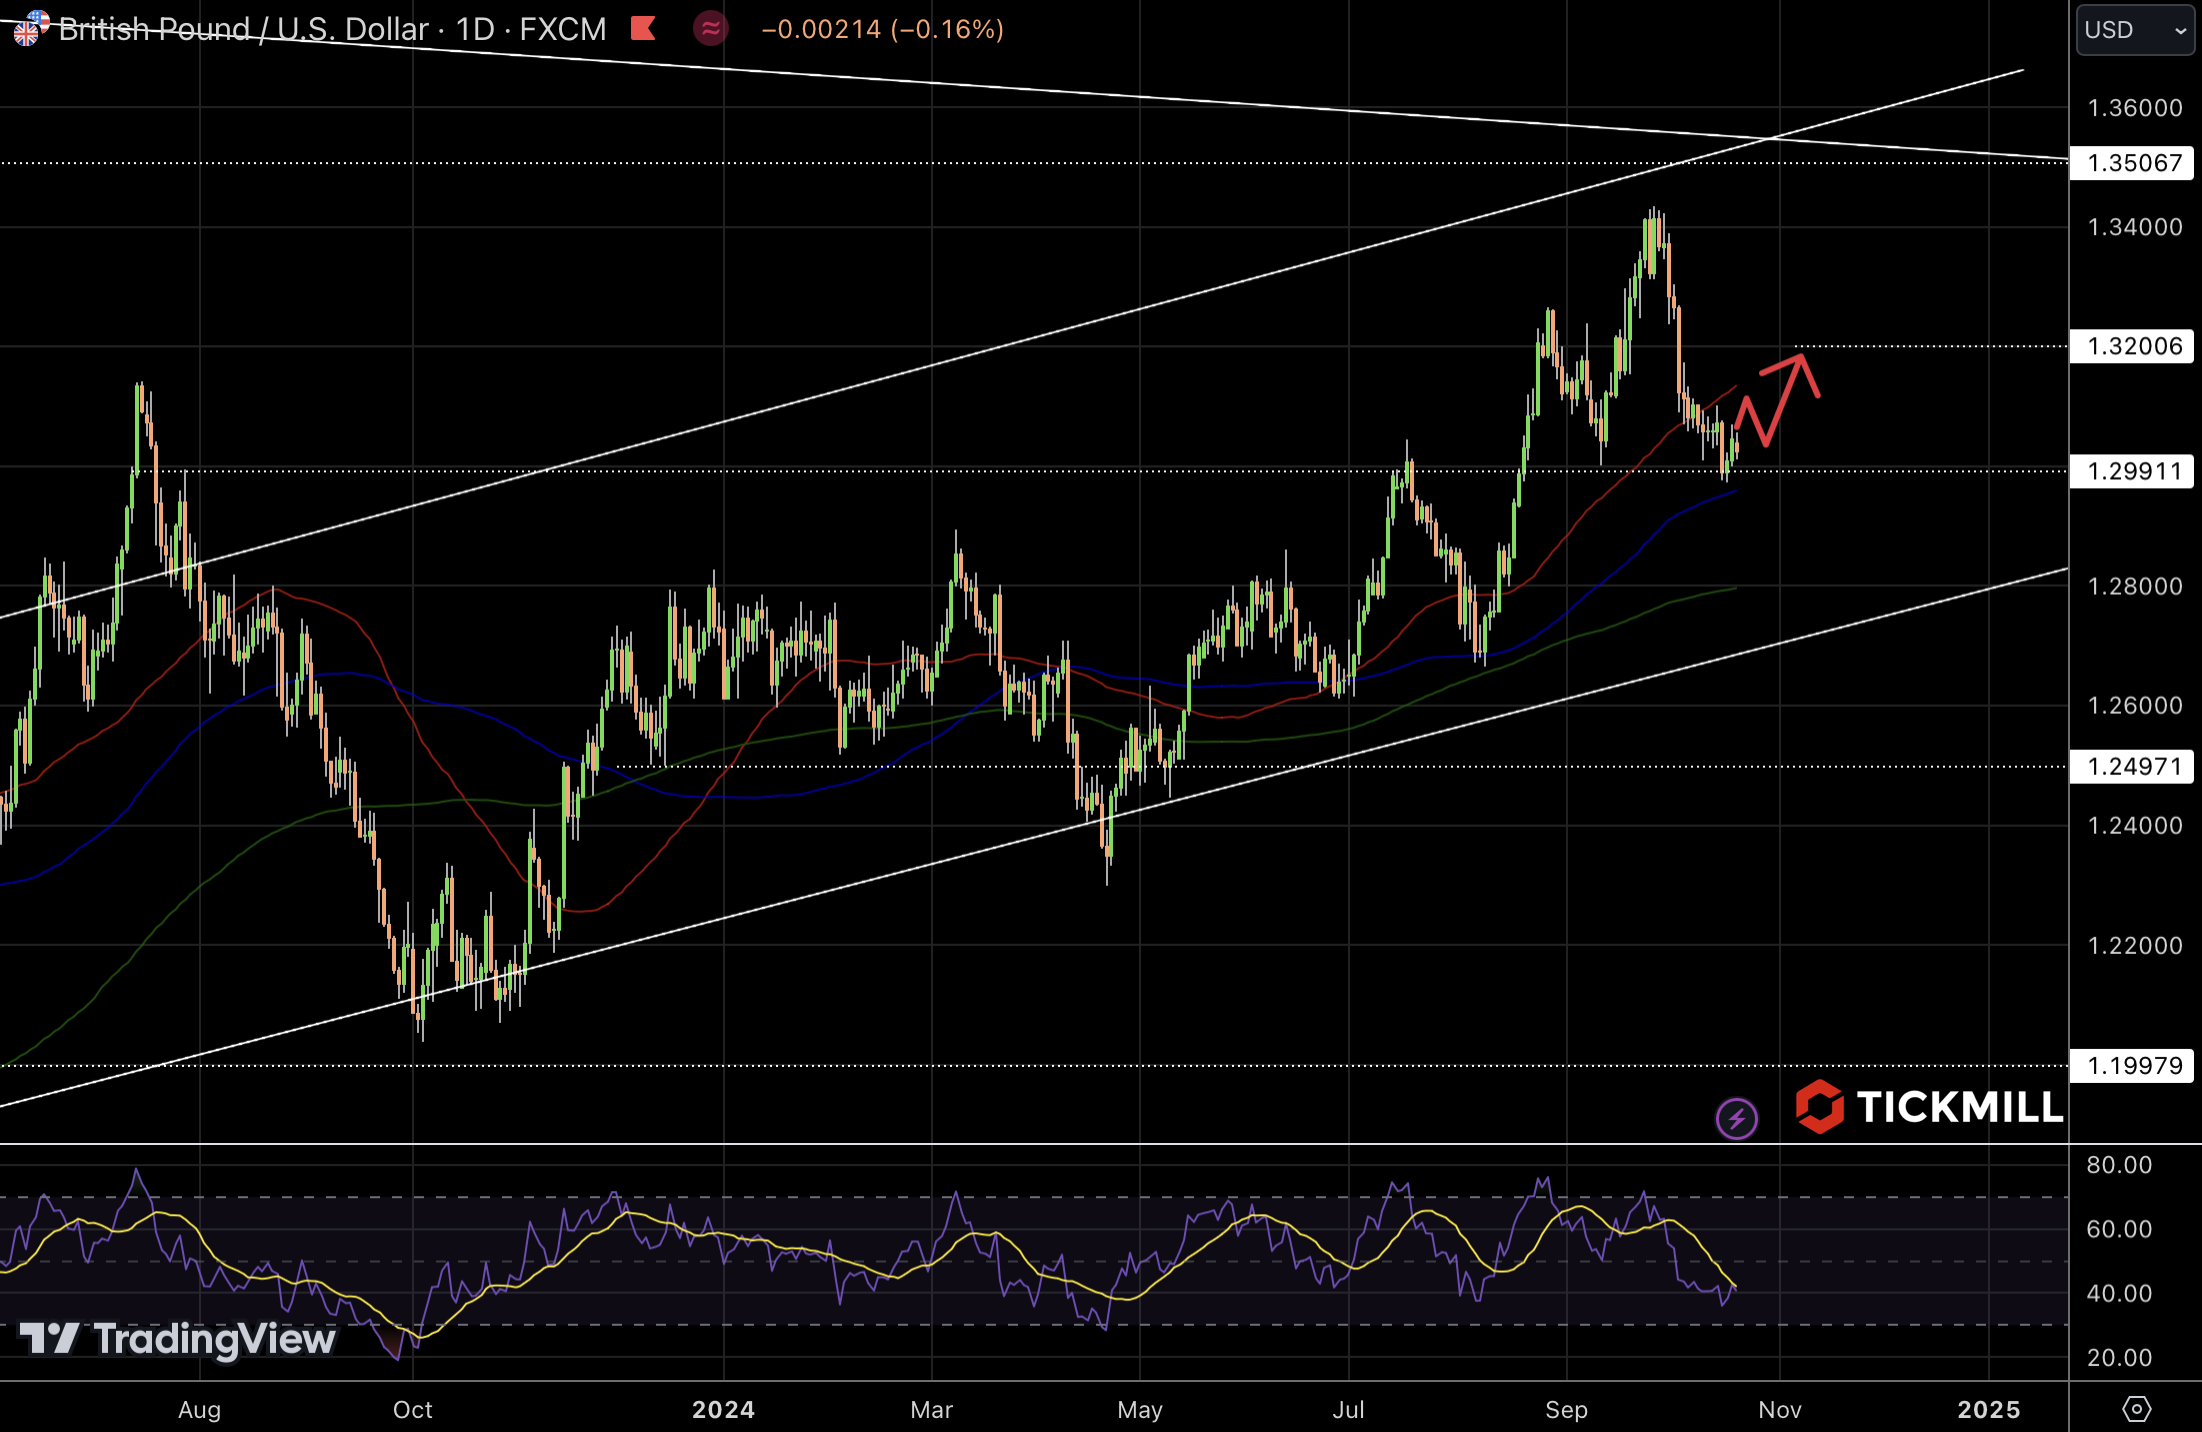
Task: Click the purple lightning bolt event icon
Action: [1736, 1118]
